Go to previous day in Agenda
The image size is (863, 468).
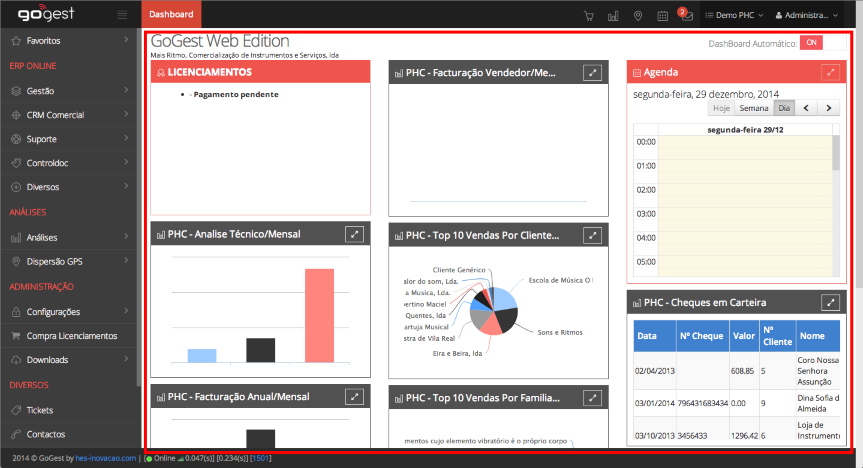(x=806, y=108)
